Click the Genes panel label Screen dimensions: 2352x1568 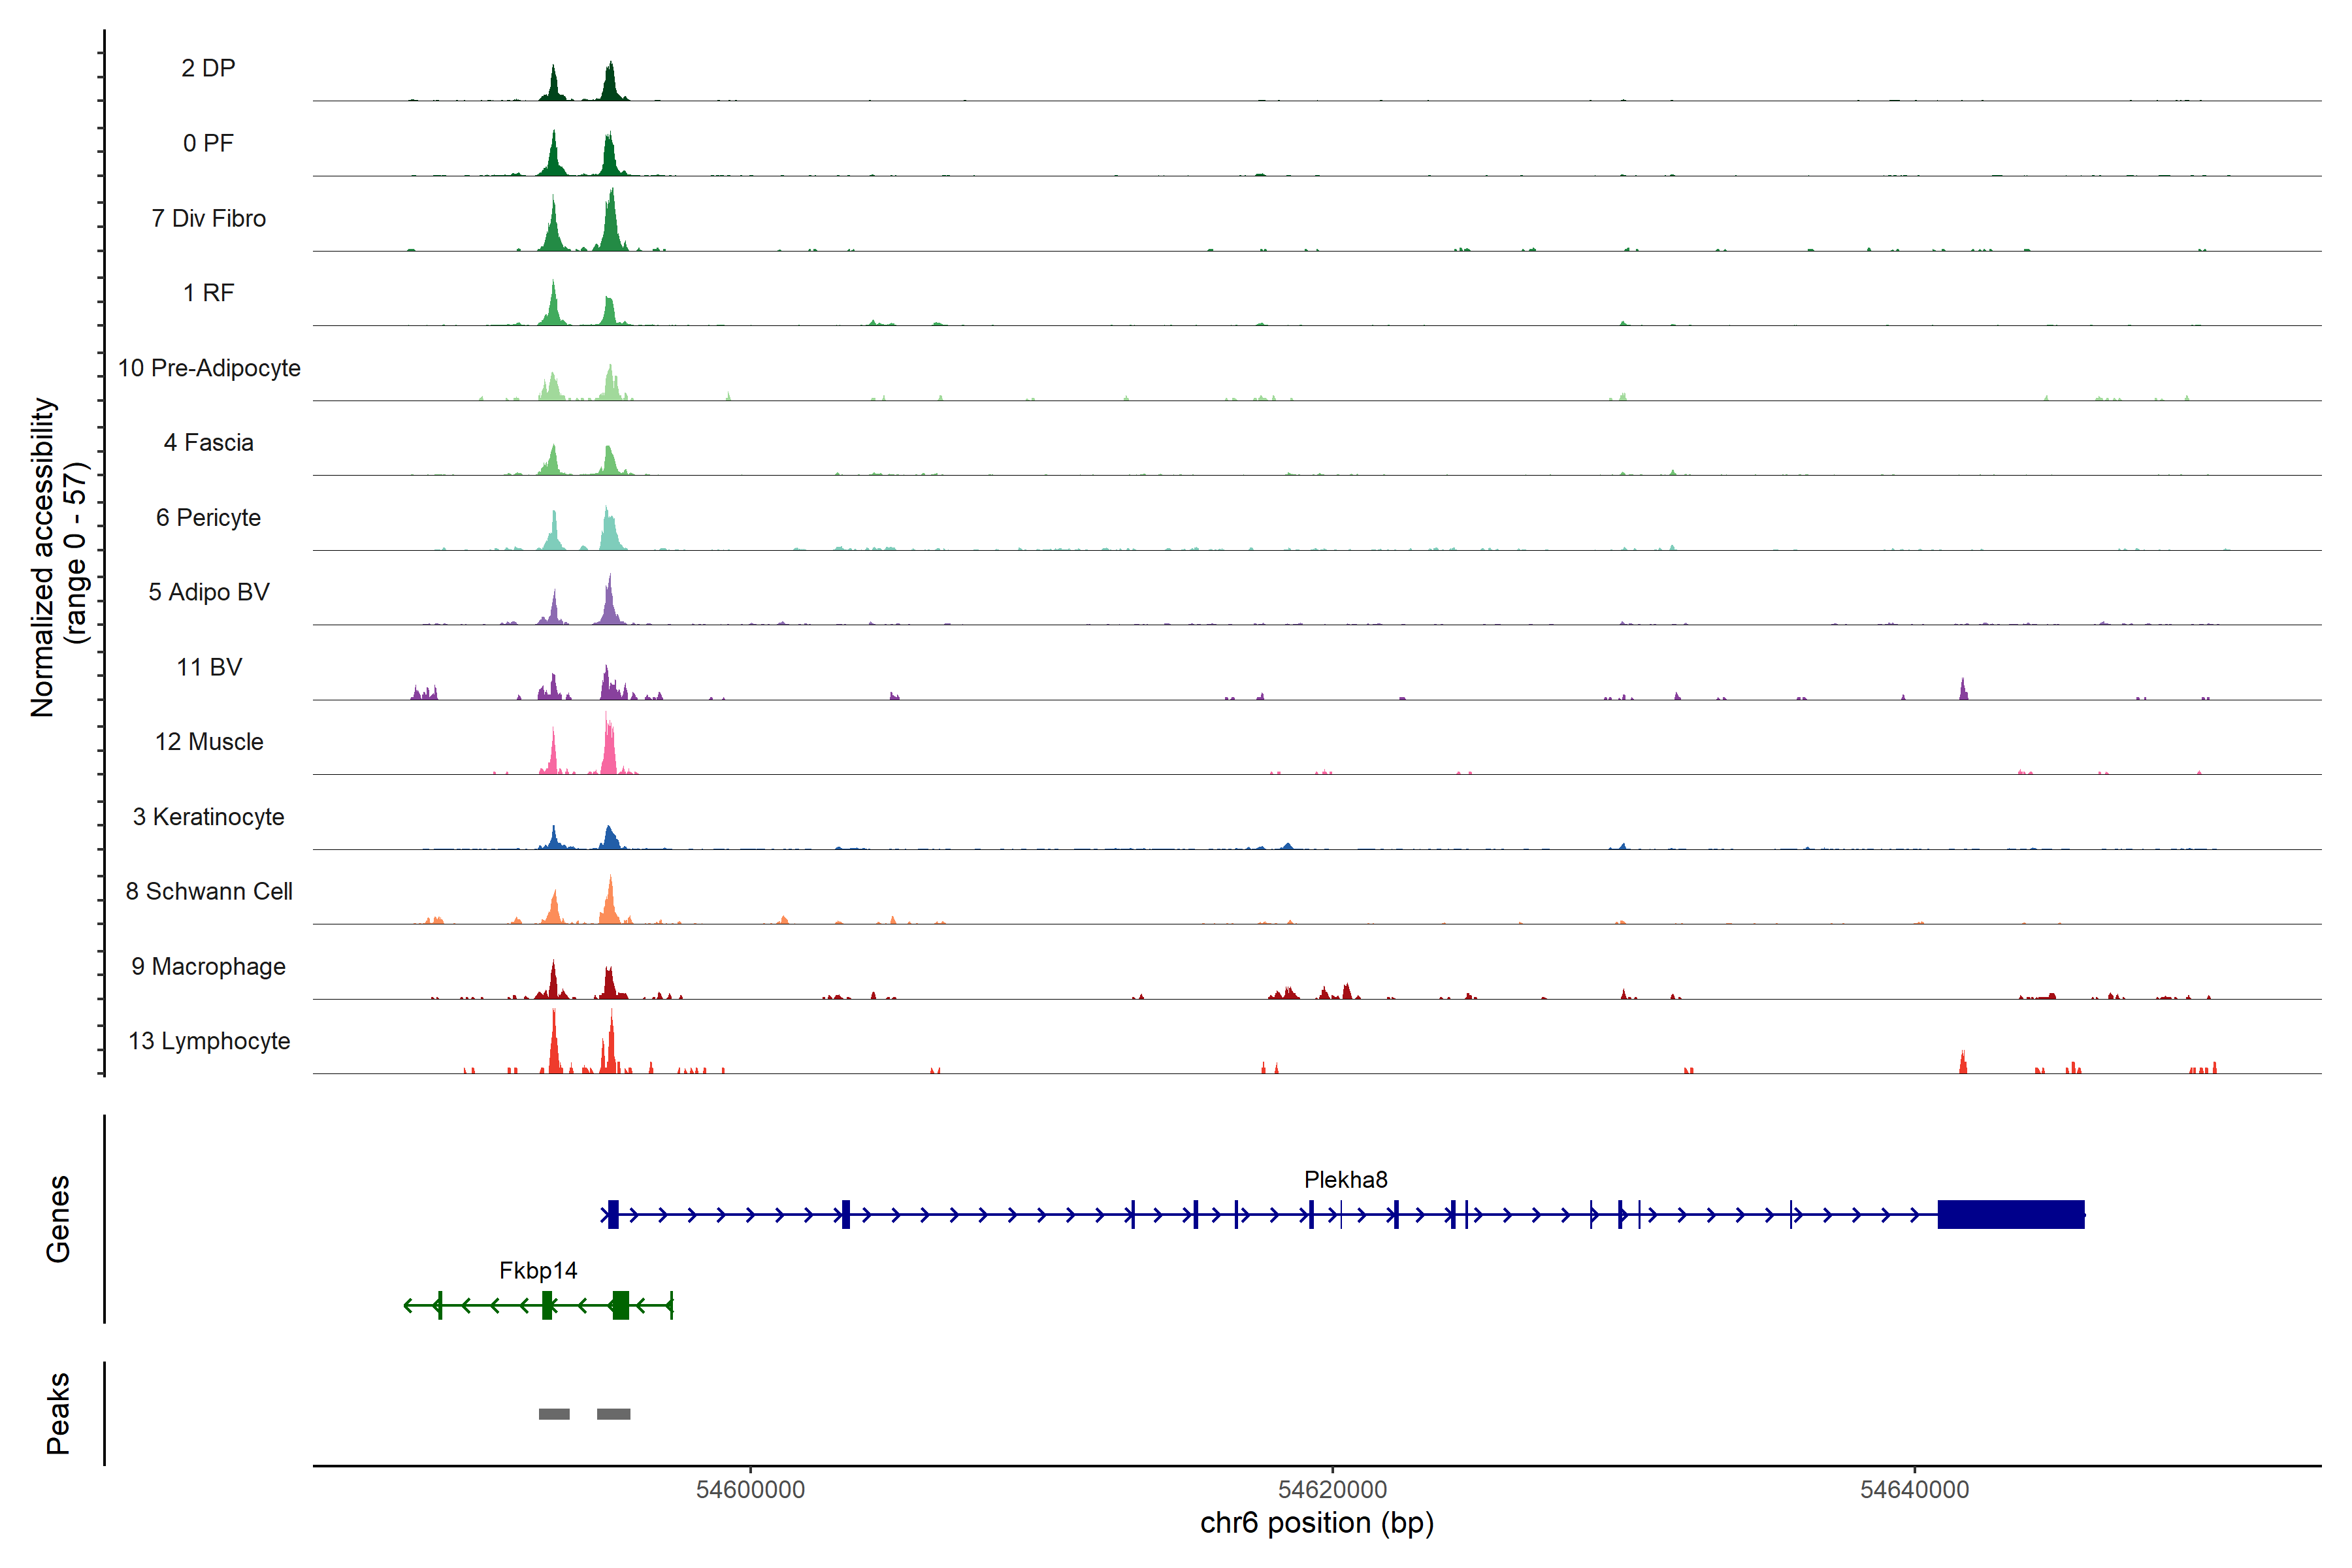(x=58, y=1219)
